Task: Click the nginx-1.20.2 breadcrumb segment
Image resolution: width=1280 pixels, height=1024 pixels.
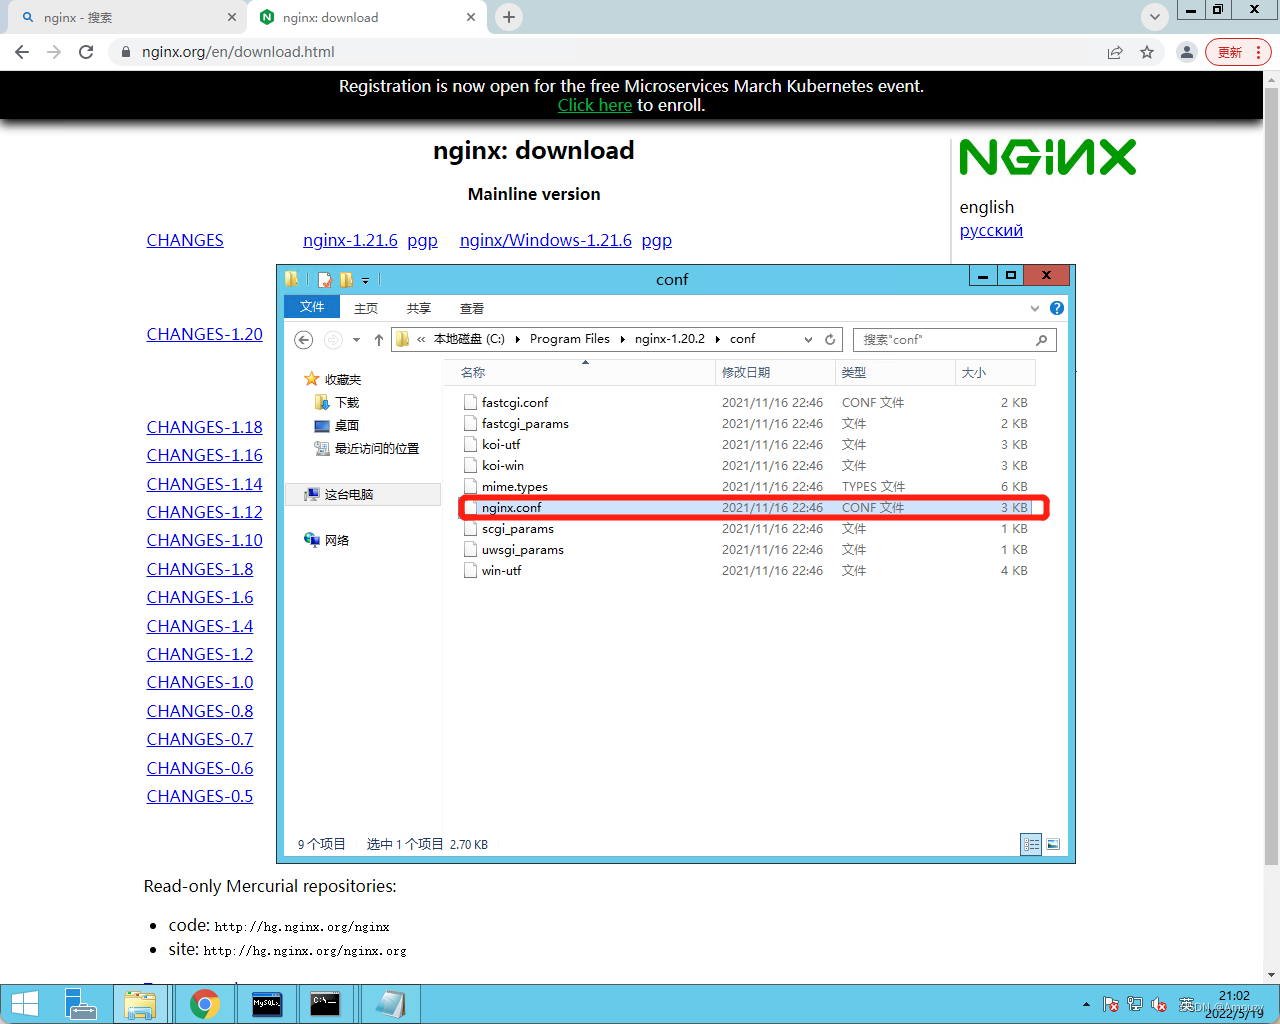Action: coord(670,339)
